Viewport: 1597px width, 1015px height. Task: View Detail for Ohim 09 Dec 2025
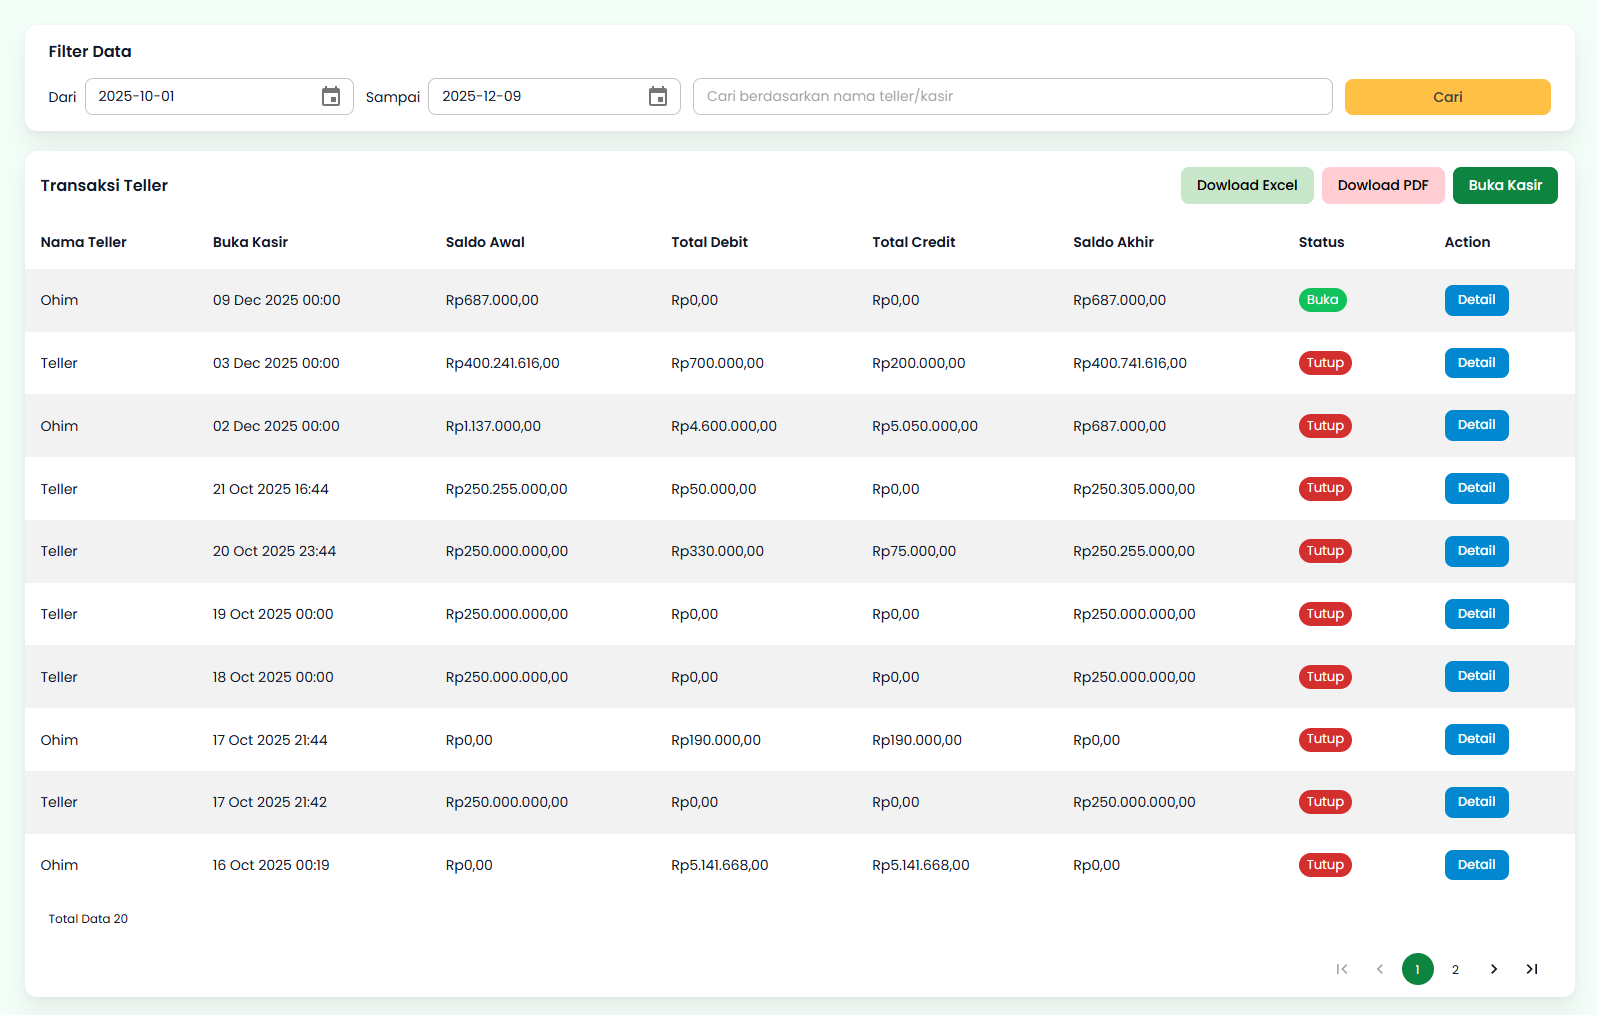[1476, 300]
